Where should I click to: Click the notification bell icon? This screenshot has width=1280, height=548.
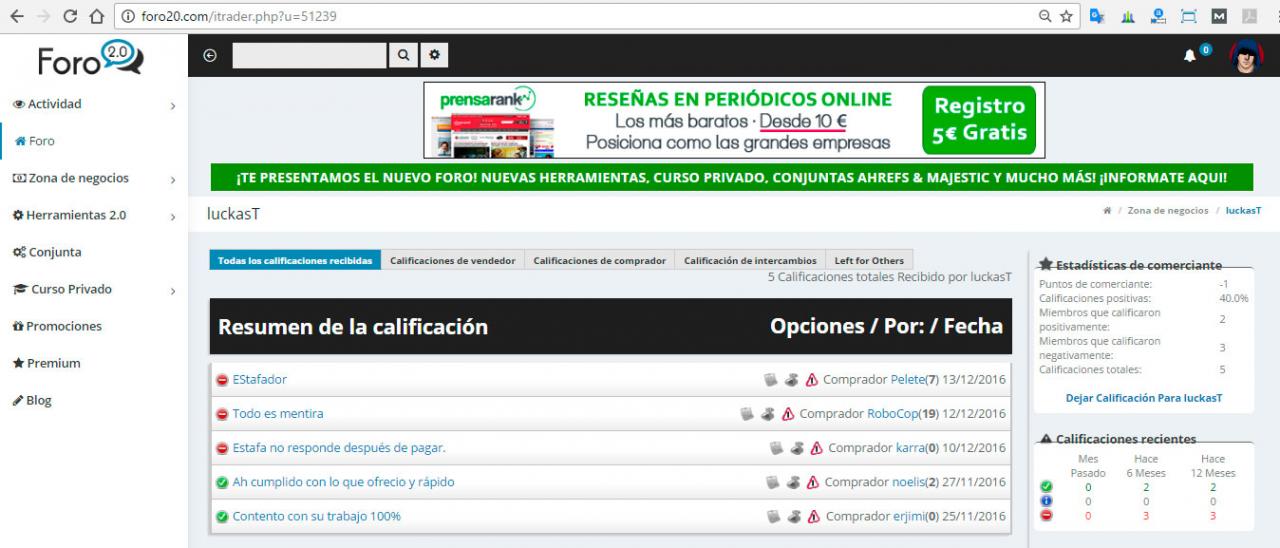pyautogui.click(x=1190, y=56)
